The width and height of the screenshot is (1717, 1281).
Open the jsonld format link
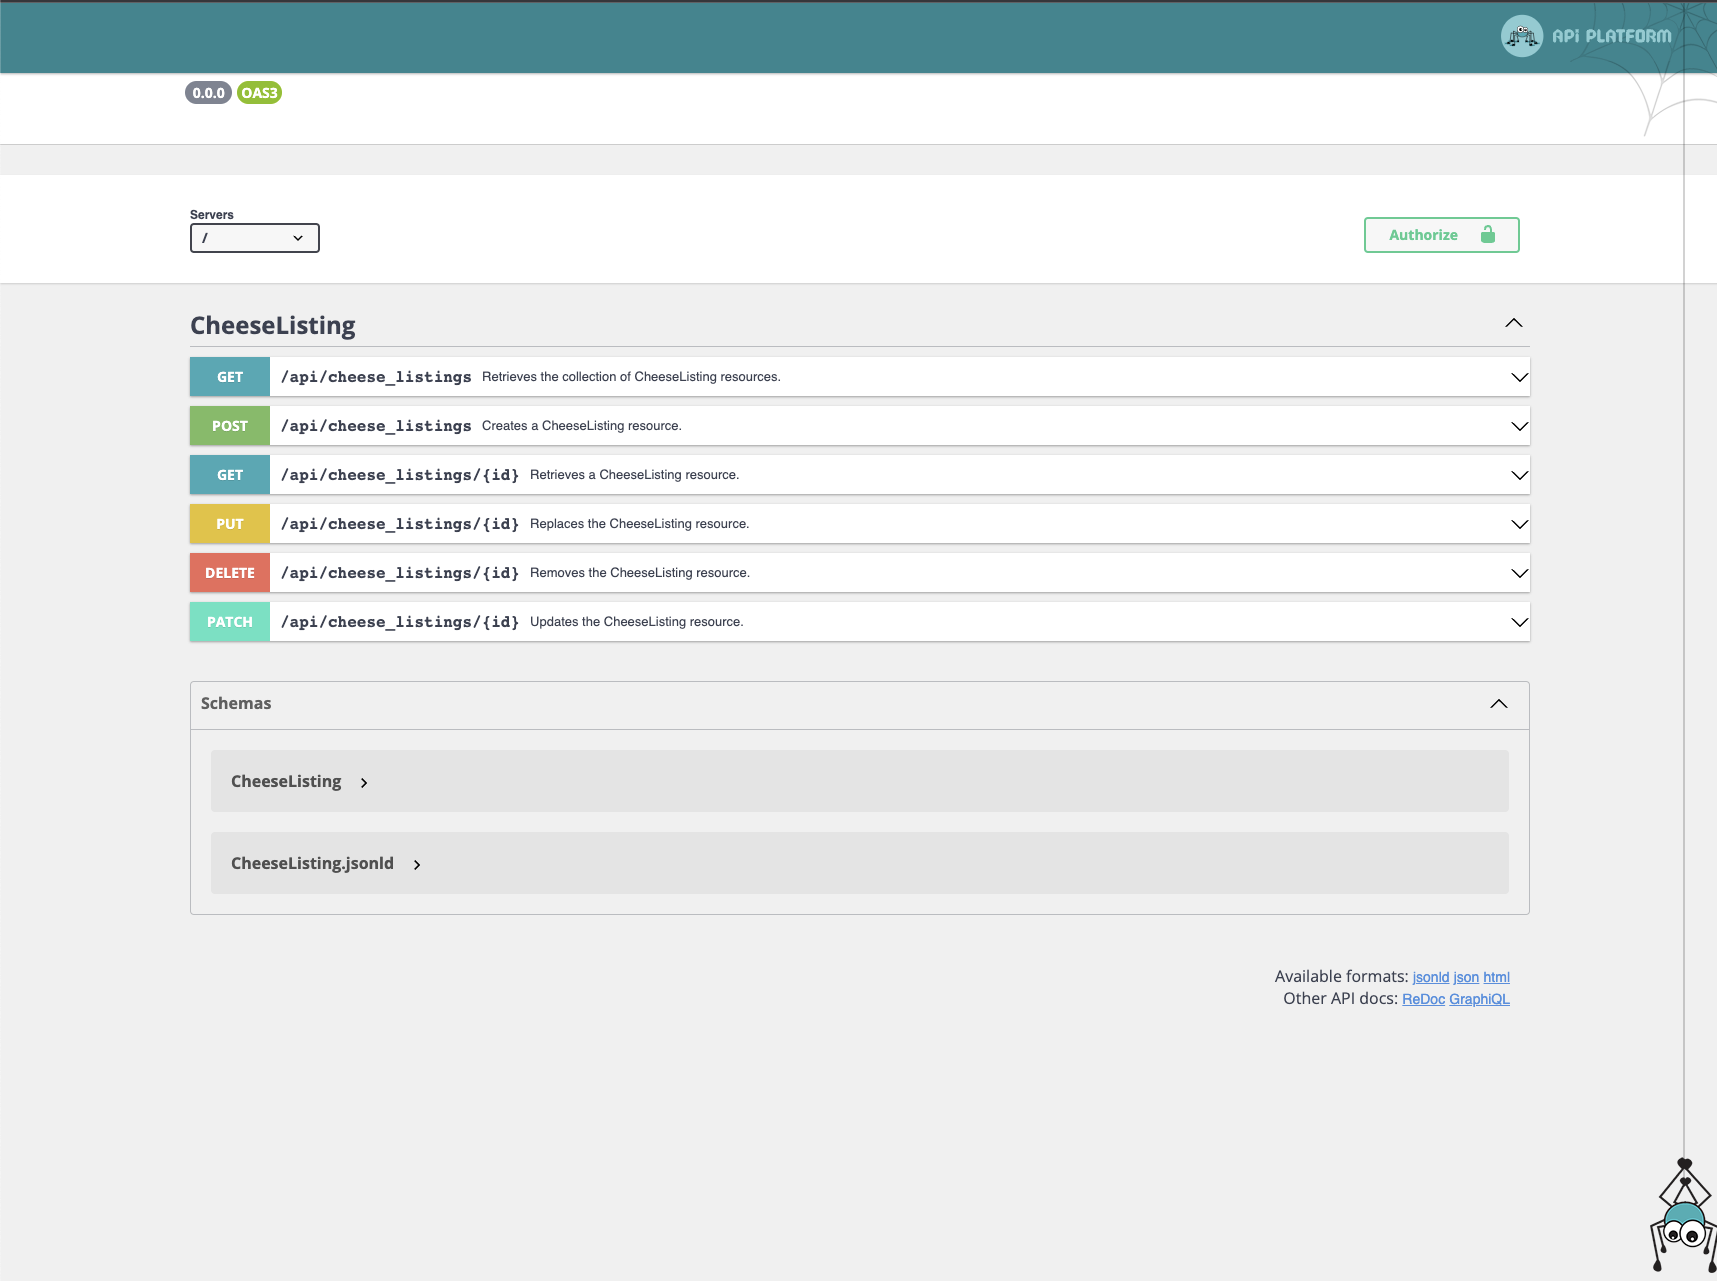click(x=1430, y=977)
